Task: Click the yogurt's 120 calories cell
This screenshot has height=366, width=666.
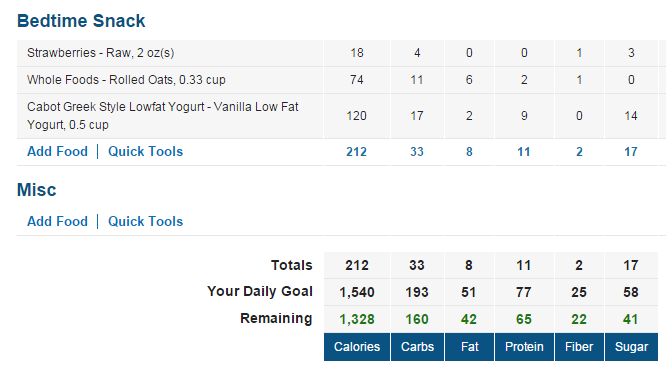Action: 356,116
